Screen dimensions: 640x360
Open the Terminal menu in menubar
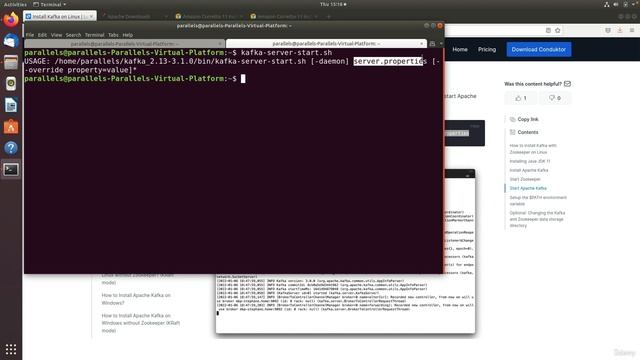click(x=94, y=35)
